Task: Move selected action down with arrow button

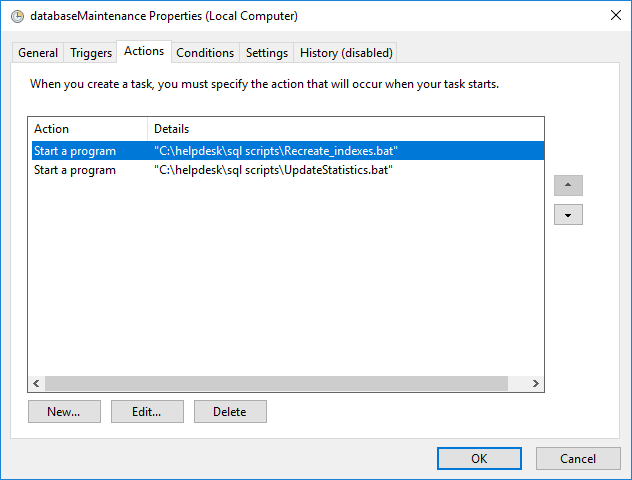Action: tap(568, 215)
